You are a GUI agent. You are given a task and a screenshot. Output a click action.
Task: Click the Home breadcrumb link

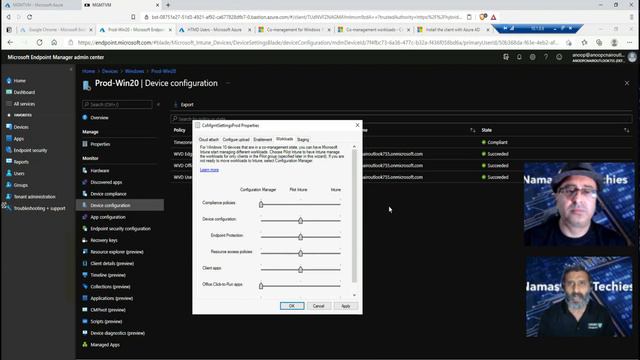click(89, 71)
